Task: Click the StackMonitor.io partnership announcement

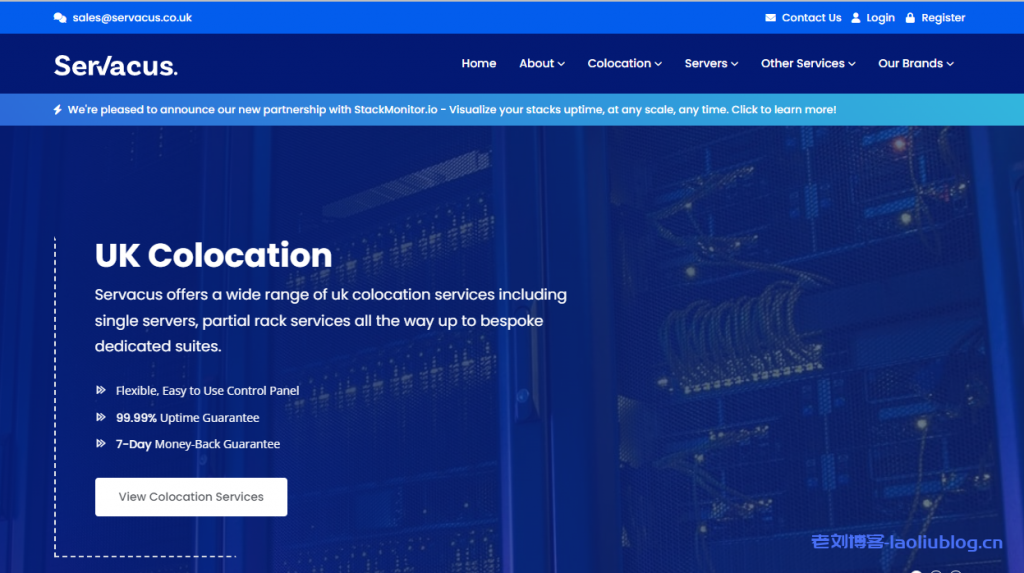Action: coord(451,110)
